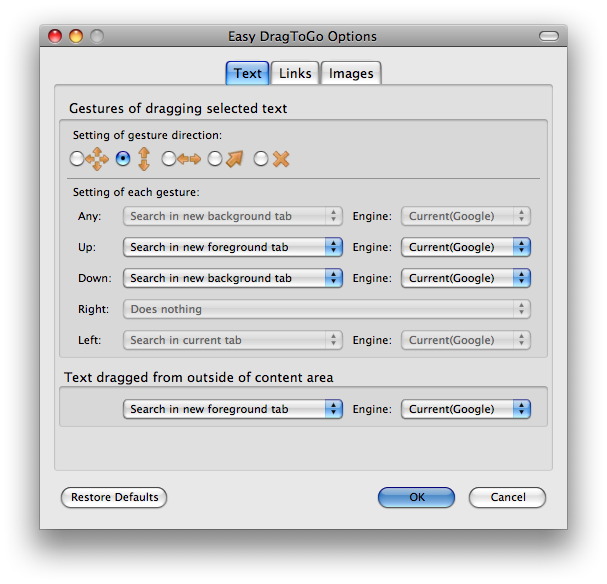Click the Restore Defaults button
The height and width of the screenshot is (584, 607).
point(114,497)
